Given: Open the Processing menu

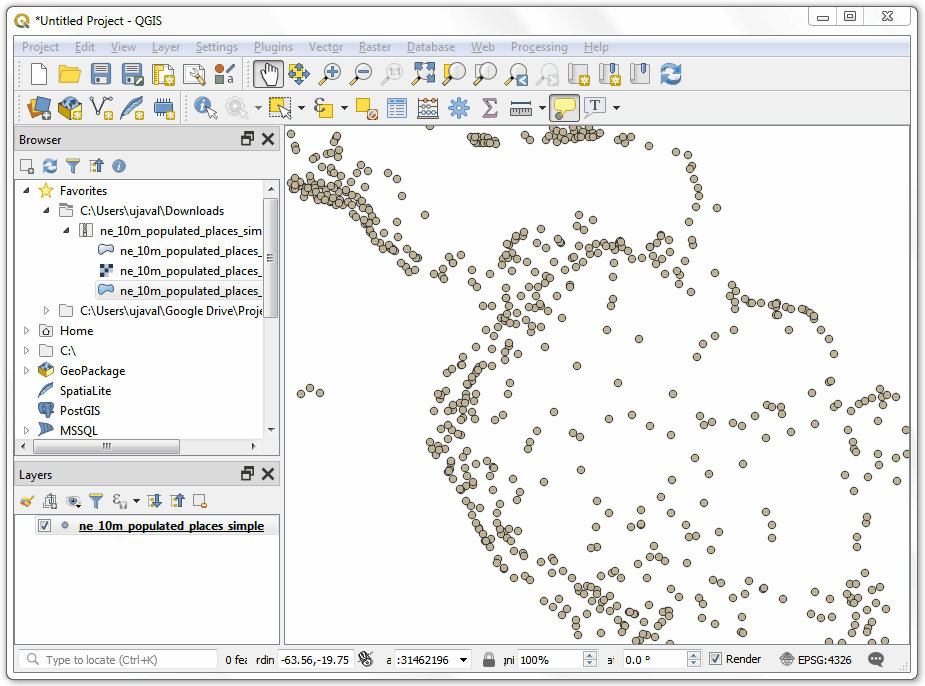Looking at the screenshot, I should pos(538,47).
